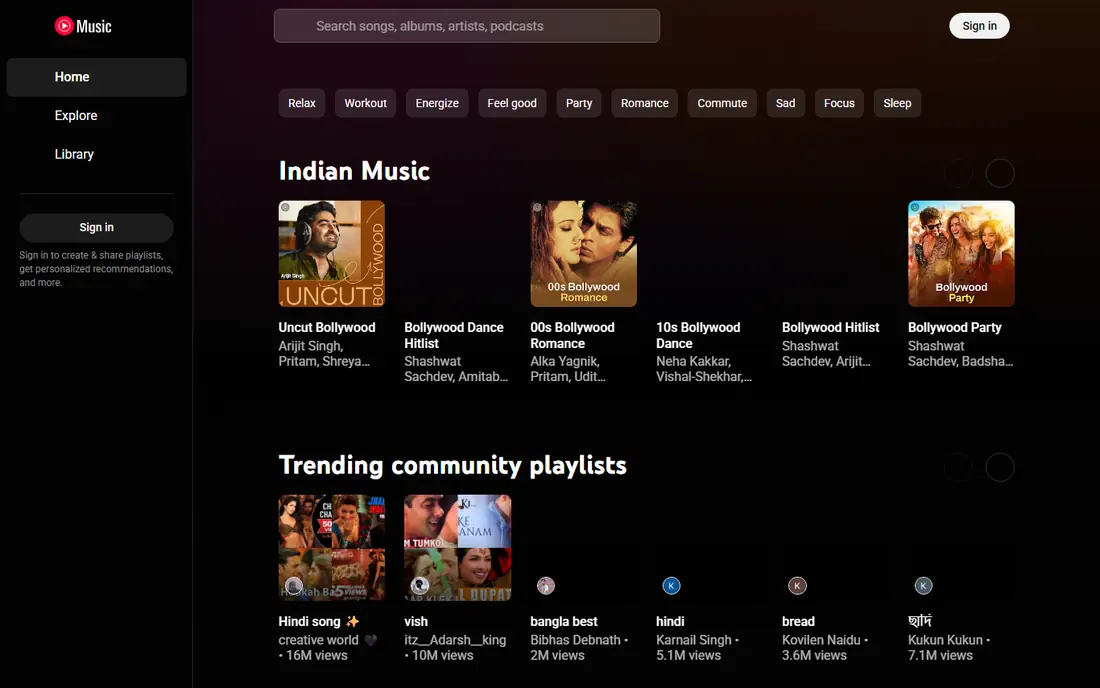Click the Uncut Bollywood title
The height and width of the screenshot is (688, 1100).
(327, 328)
